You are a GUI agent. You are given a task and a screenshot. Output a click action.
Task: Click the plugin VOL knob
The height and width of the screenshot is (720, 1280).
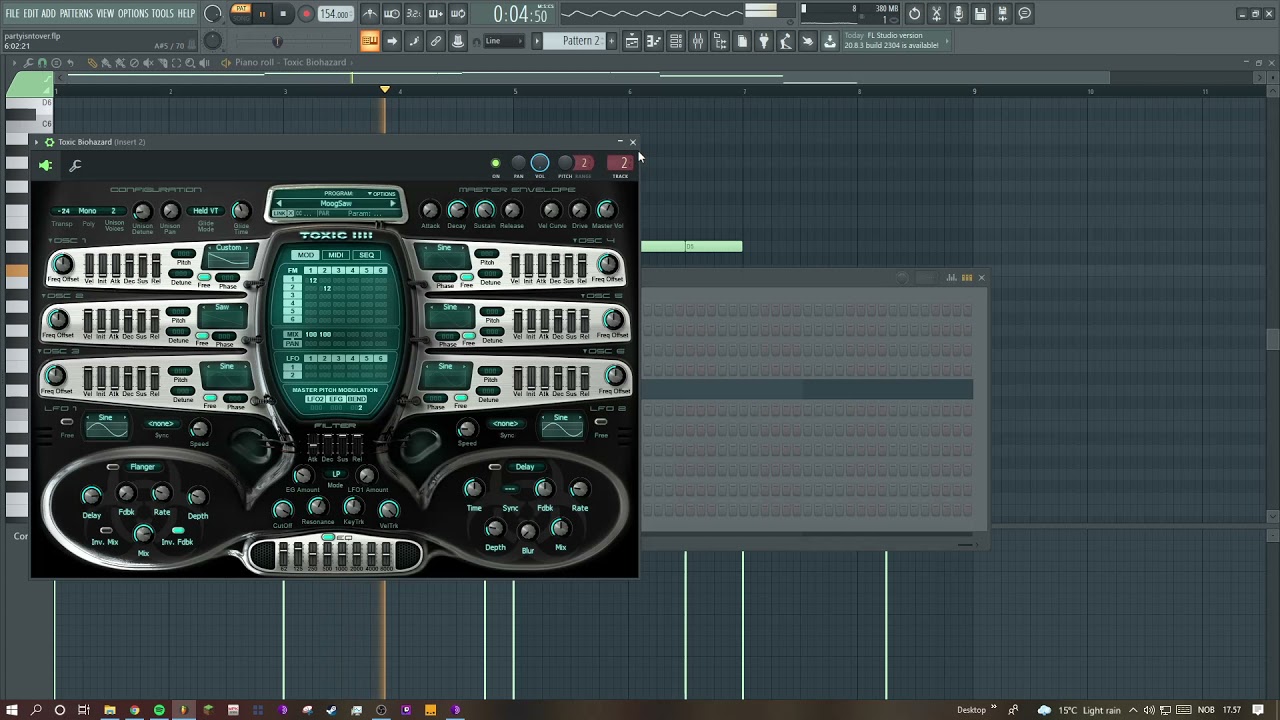point(540,163)
